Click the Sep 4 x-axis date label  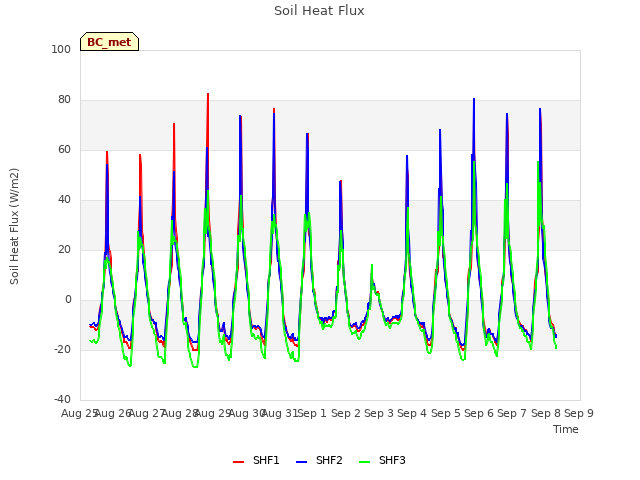pos(412,413)
